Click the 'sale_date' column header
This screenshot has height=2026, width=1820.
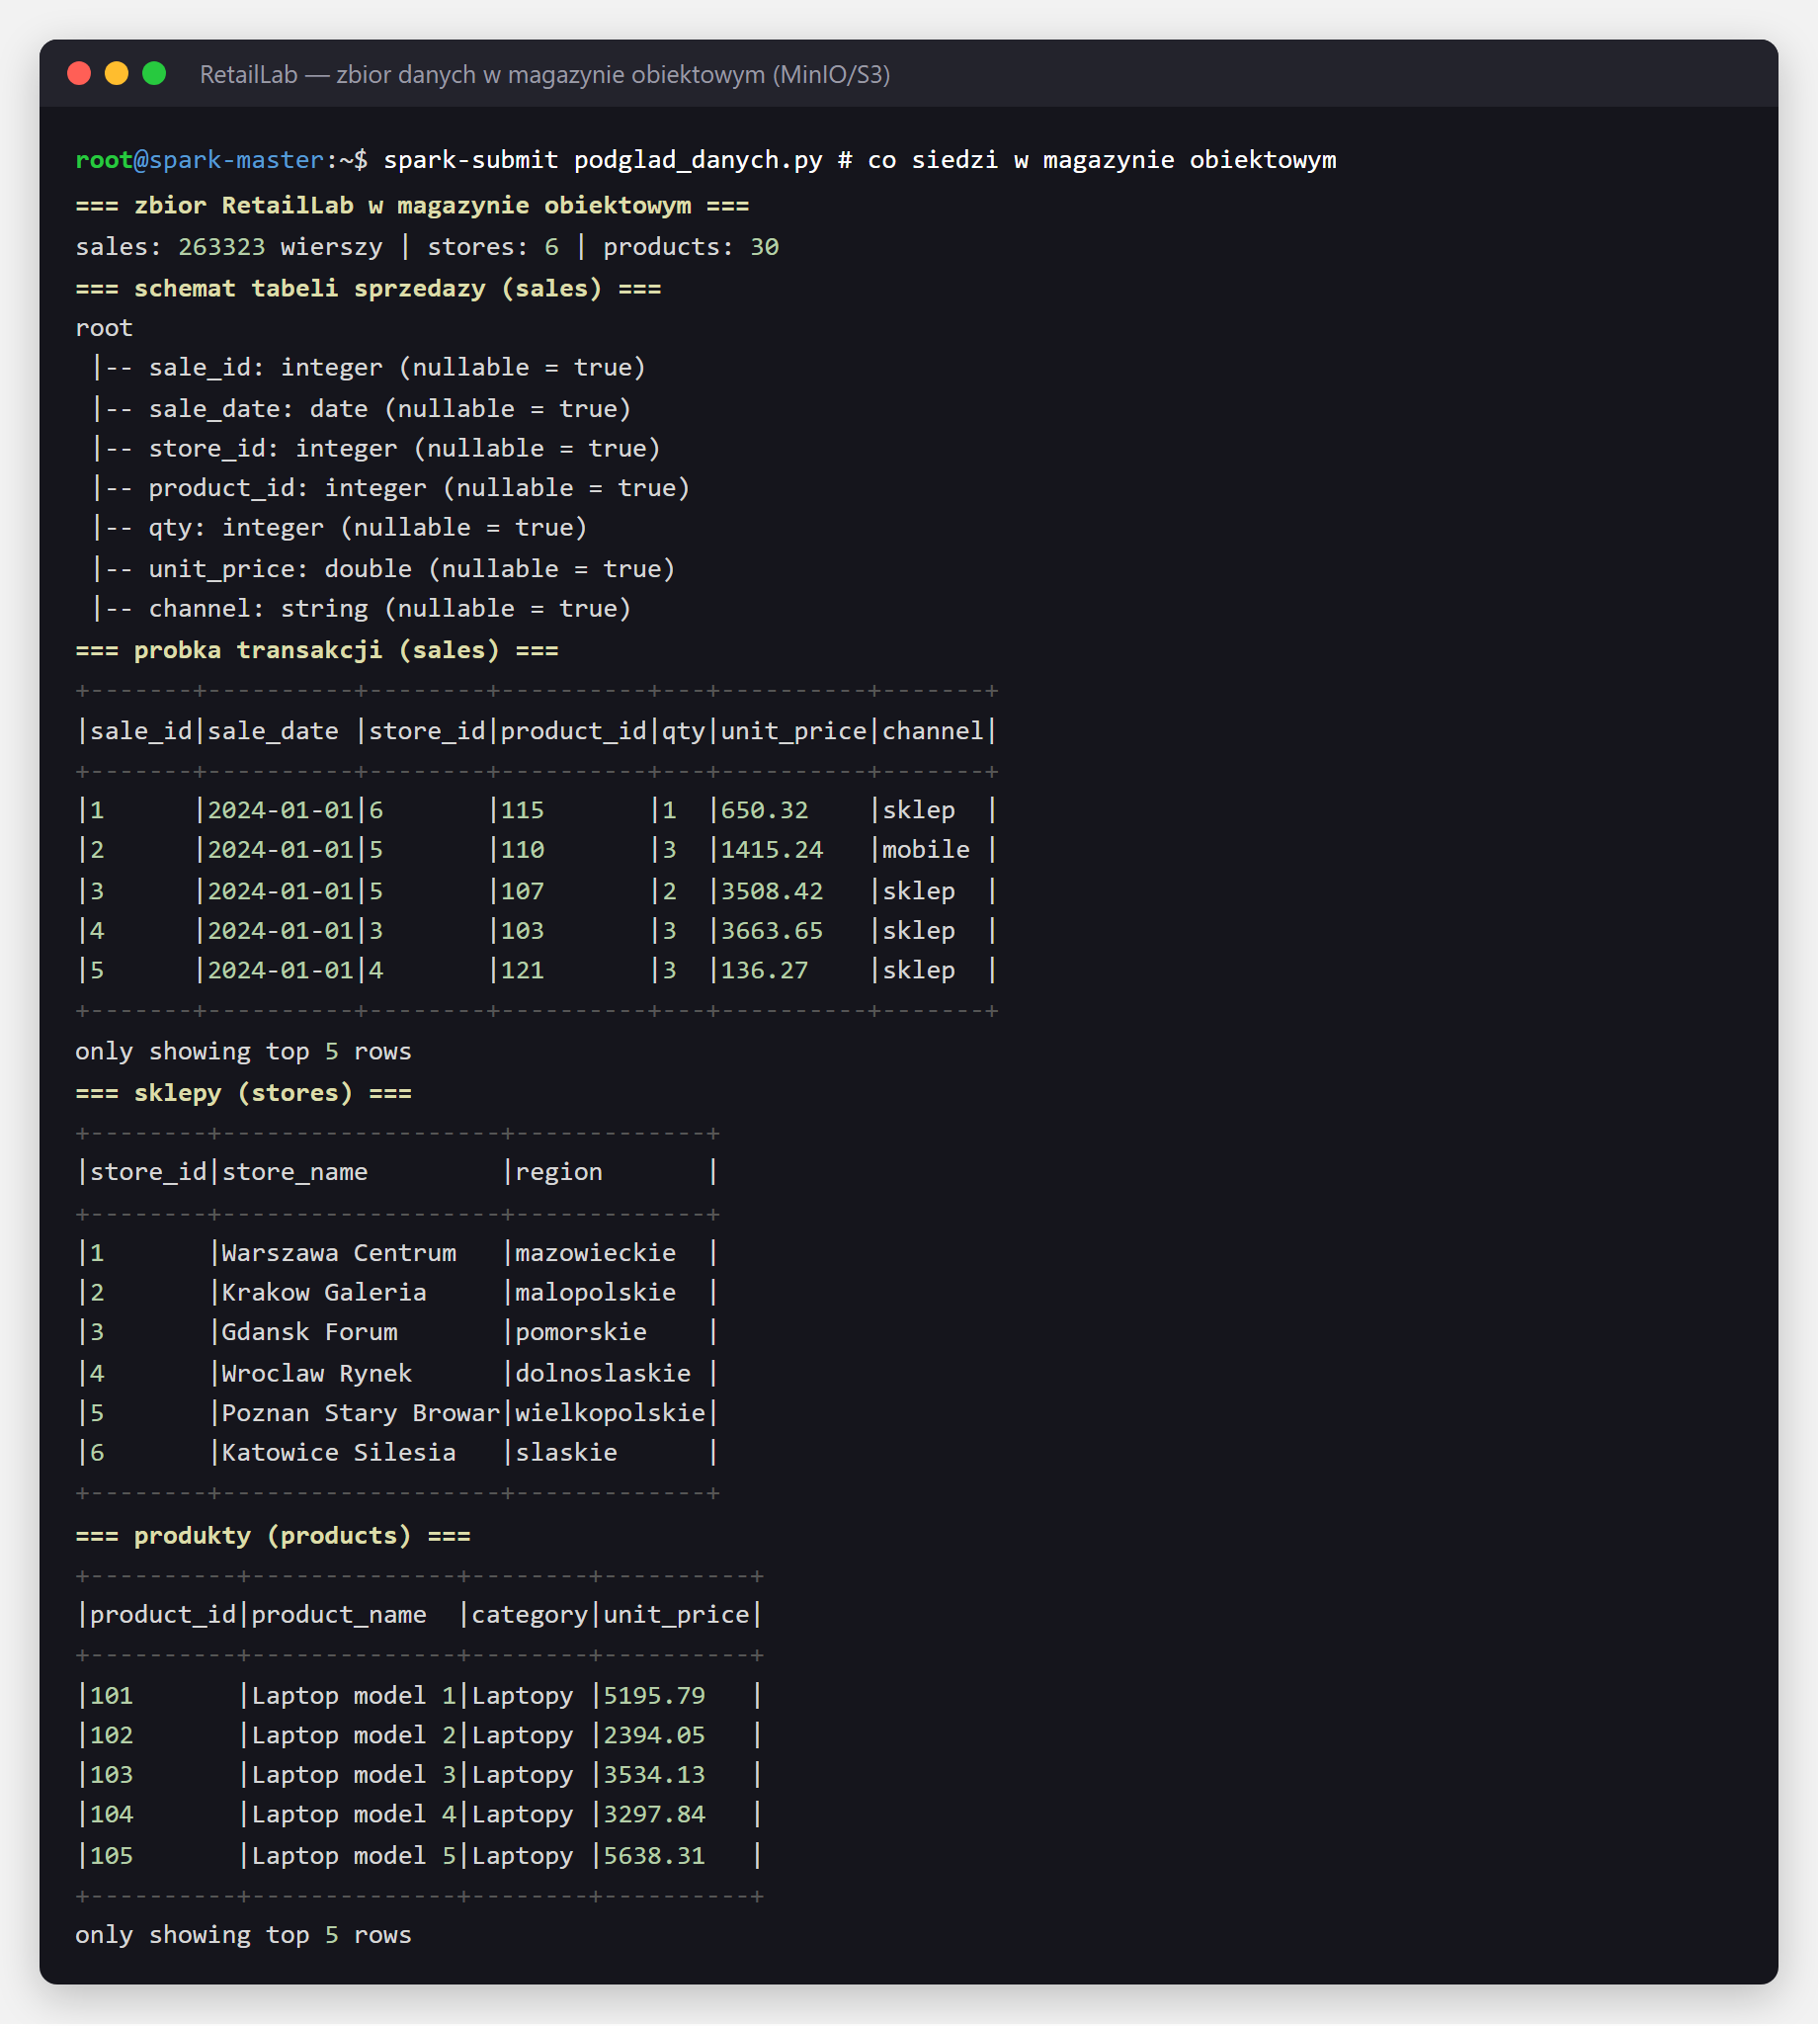[x=273, y=731]
